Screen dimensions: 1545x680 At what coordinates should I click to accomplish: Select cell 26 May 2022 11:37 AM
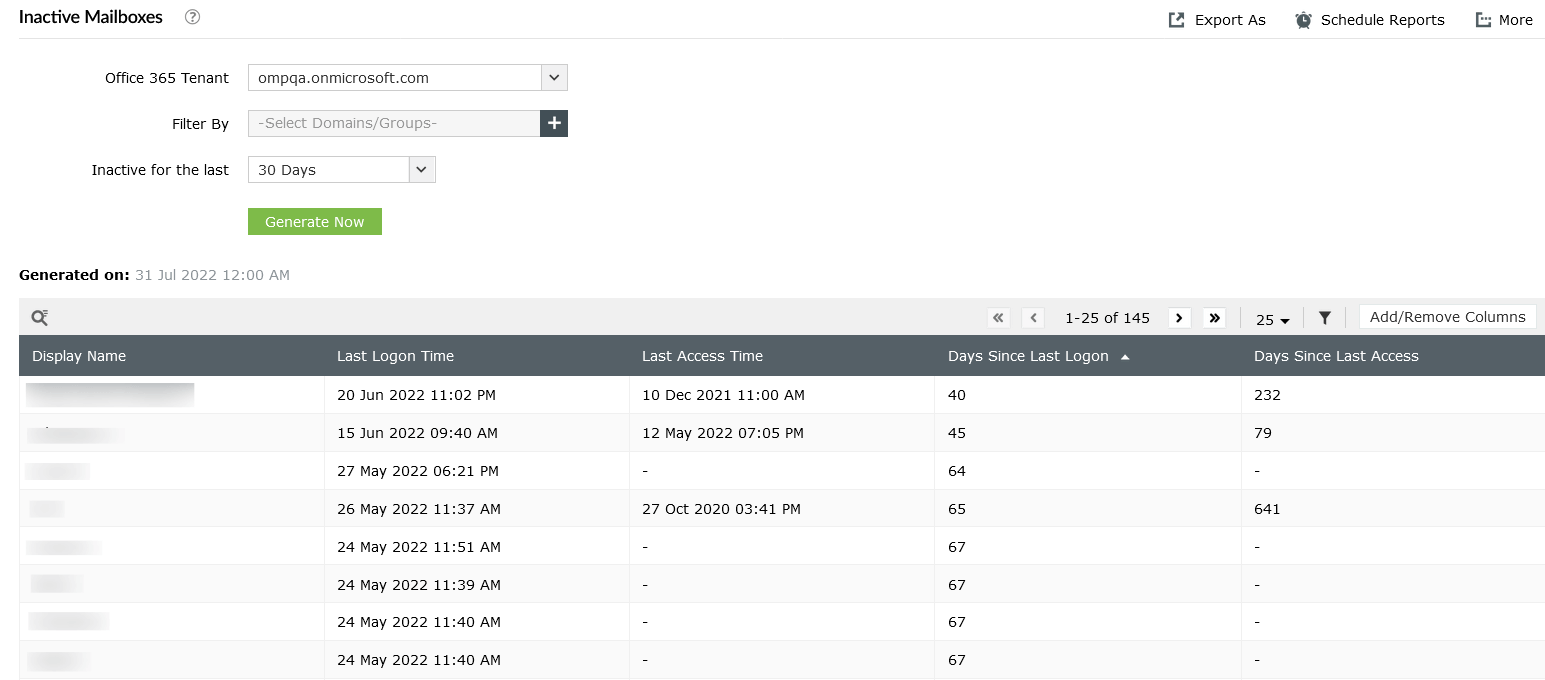coord(419,509)
